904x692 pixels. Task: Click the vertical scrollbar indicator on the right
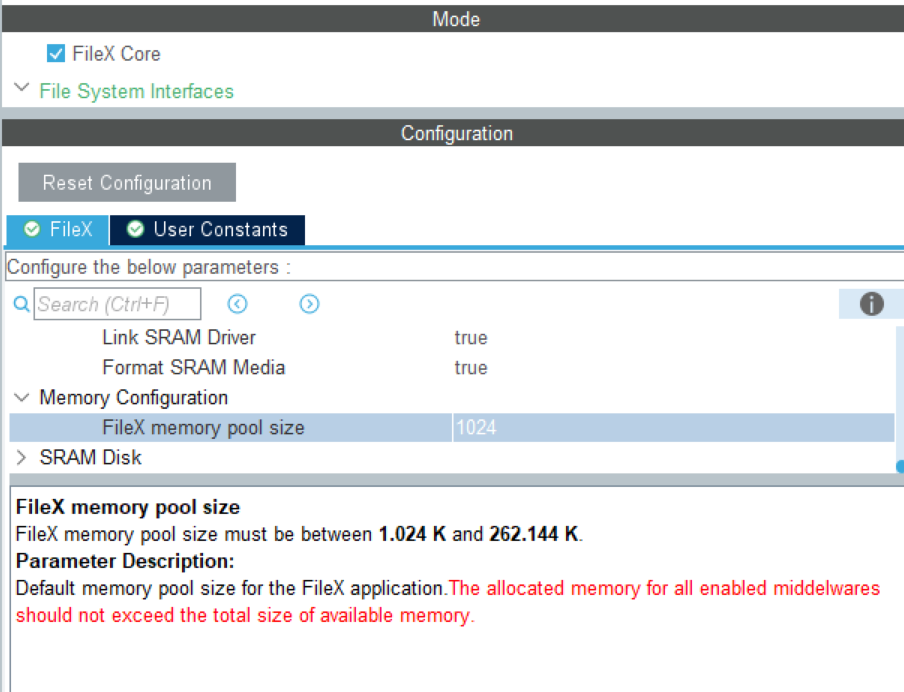click(898, 465)
